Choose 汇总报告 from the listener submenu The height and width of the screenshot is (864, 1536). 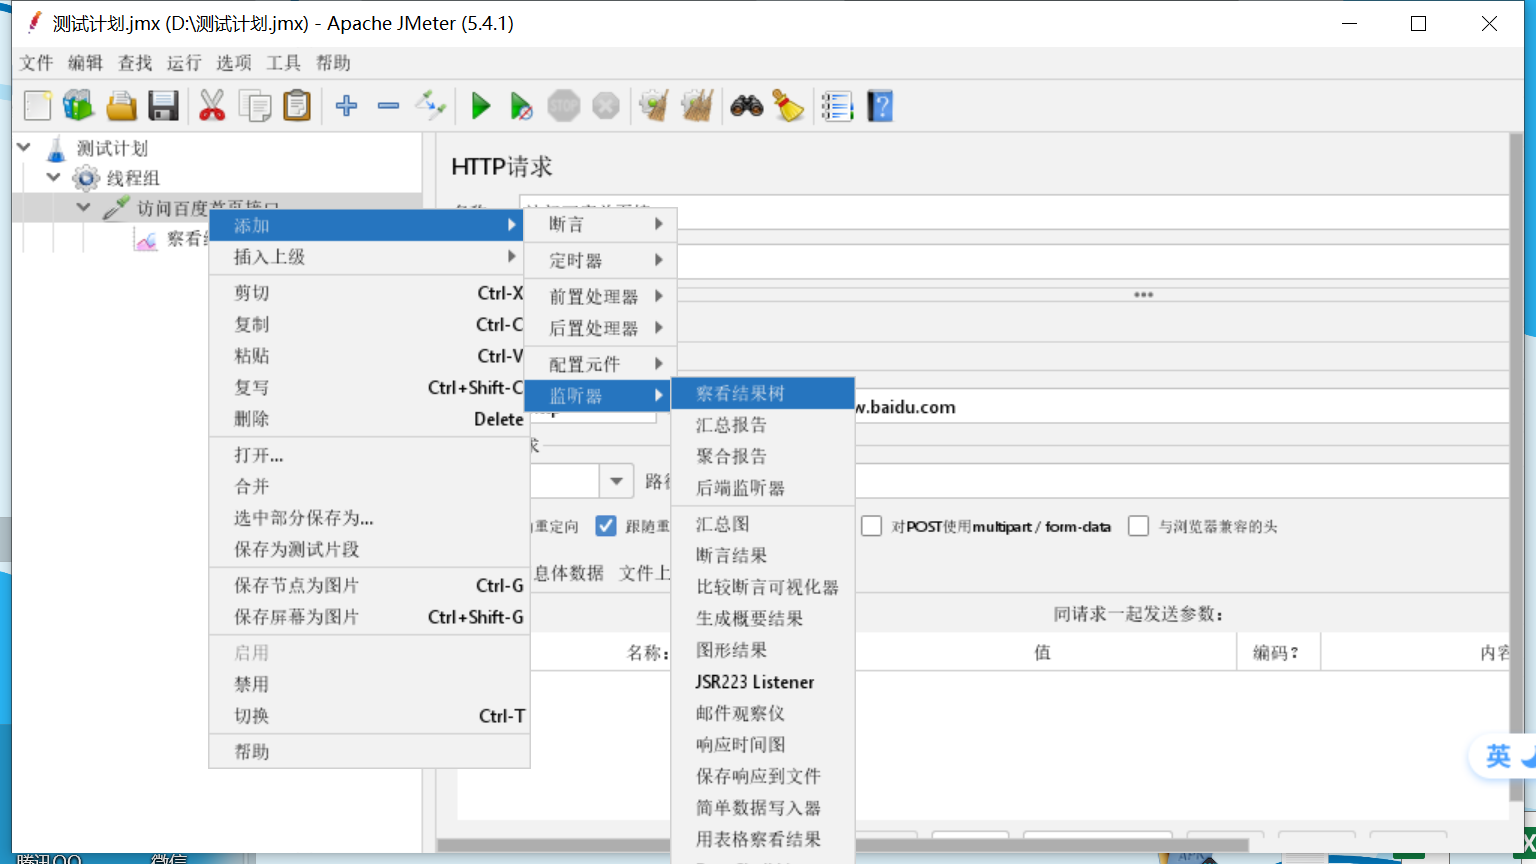click(x=763, y=425)
